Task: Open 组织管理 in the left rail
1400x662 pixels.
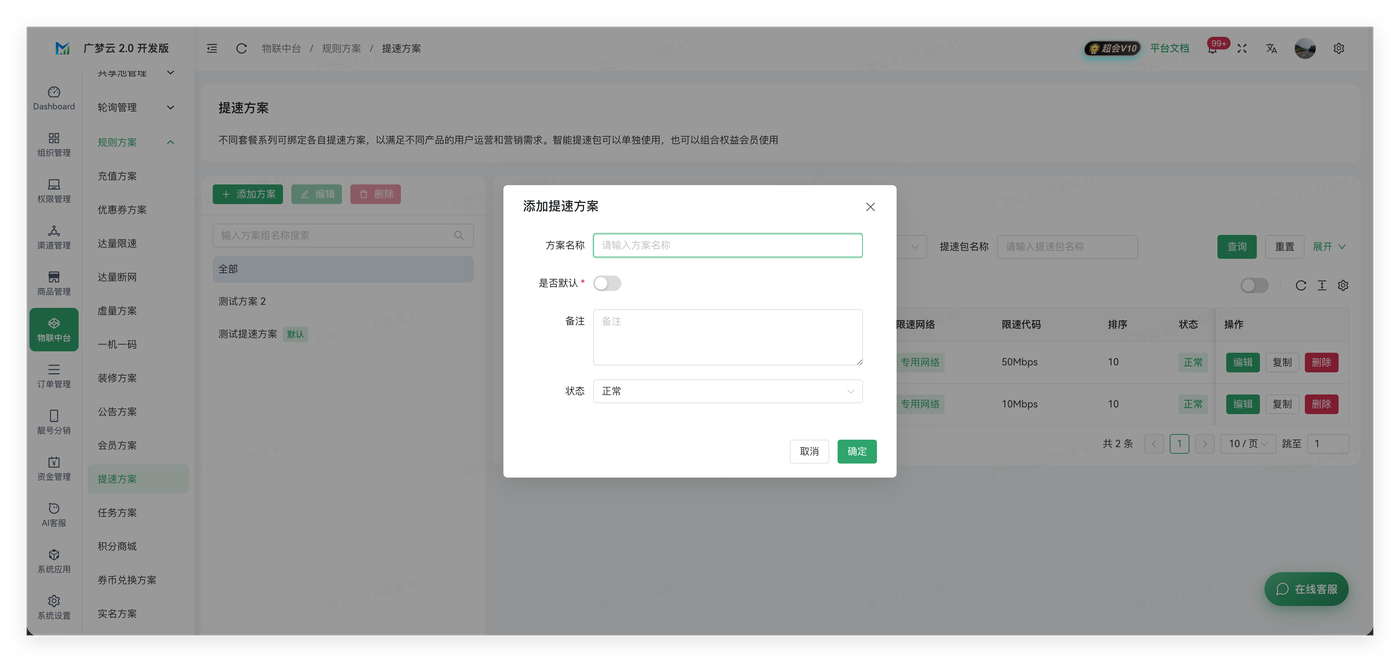Action: (54, 144)
